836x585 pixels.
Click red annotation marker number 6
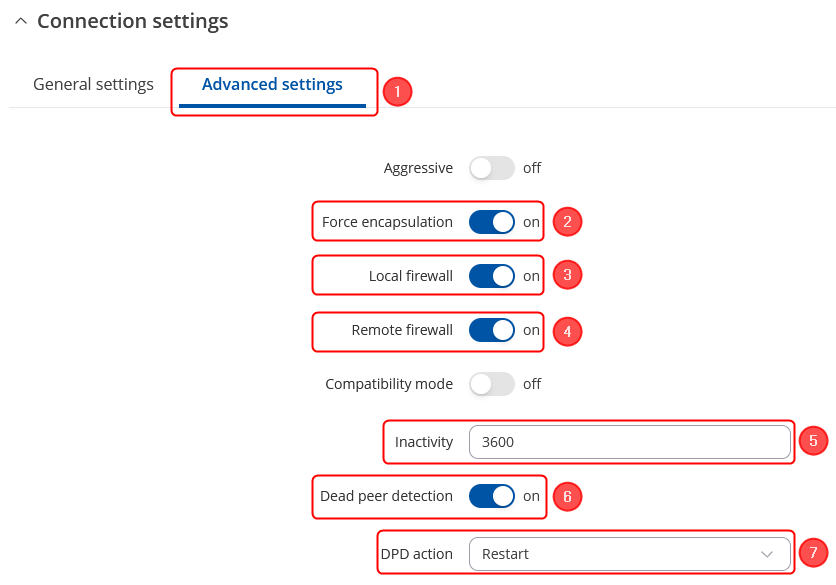(567, 496)
